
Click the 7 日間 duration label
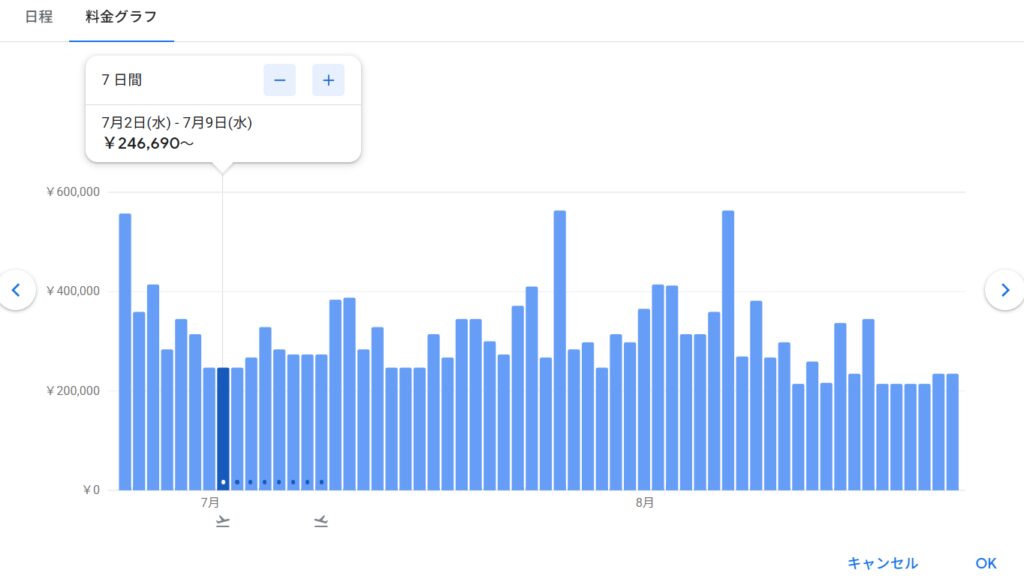121,80
